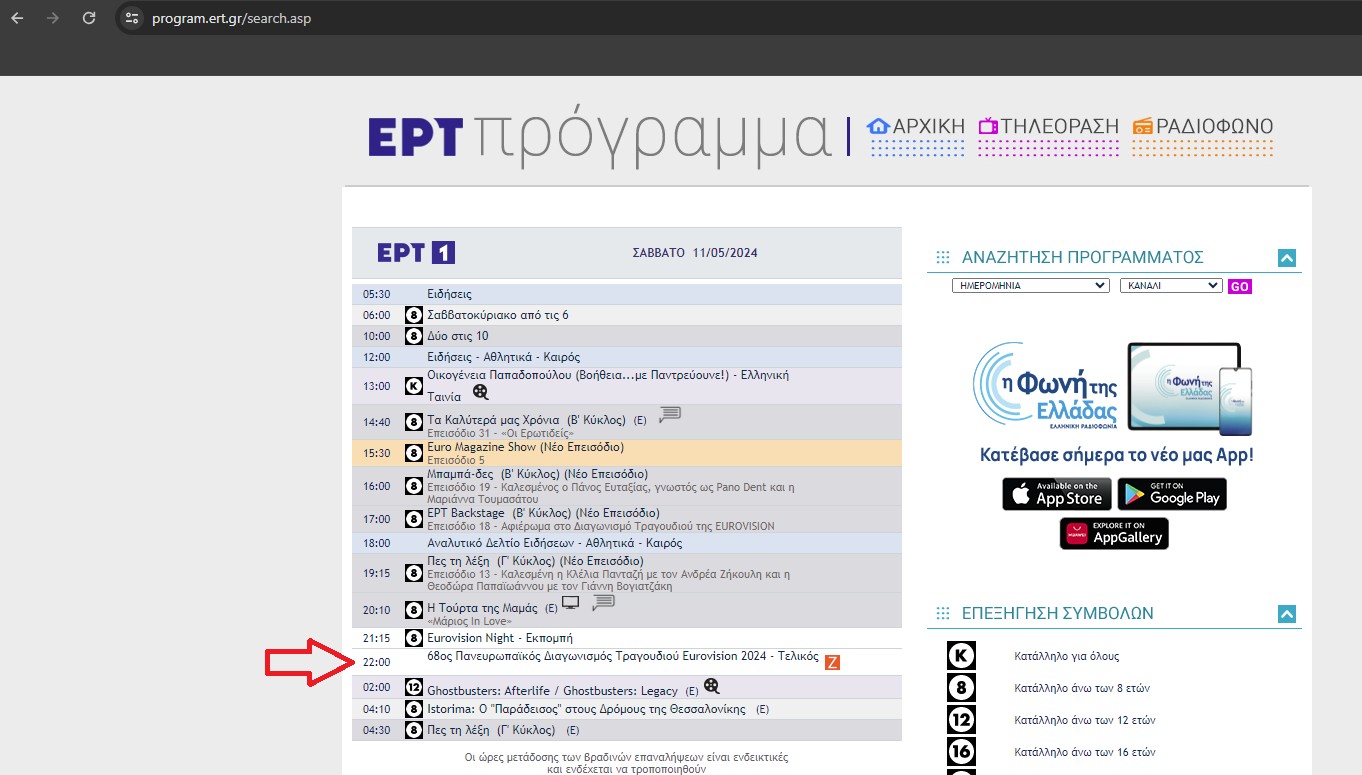Collapse the ΕΠΕΞΗΓΗΣΗ ΣΥΜΒΟΛΩΝ panel arrow

click(1287, 614)
